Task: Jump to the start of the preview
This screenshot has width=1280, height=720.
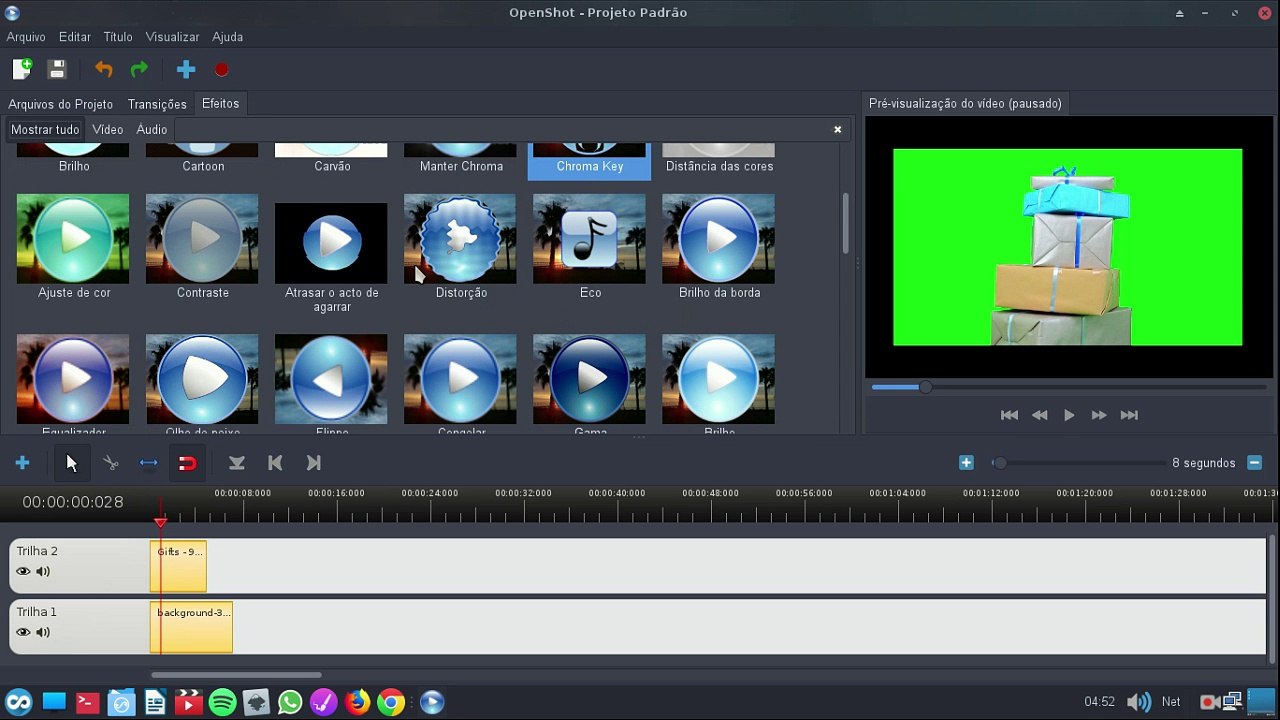Action: tap(1010, 415)
